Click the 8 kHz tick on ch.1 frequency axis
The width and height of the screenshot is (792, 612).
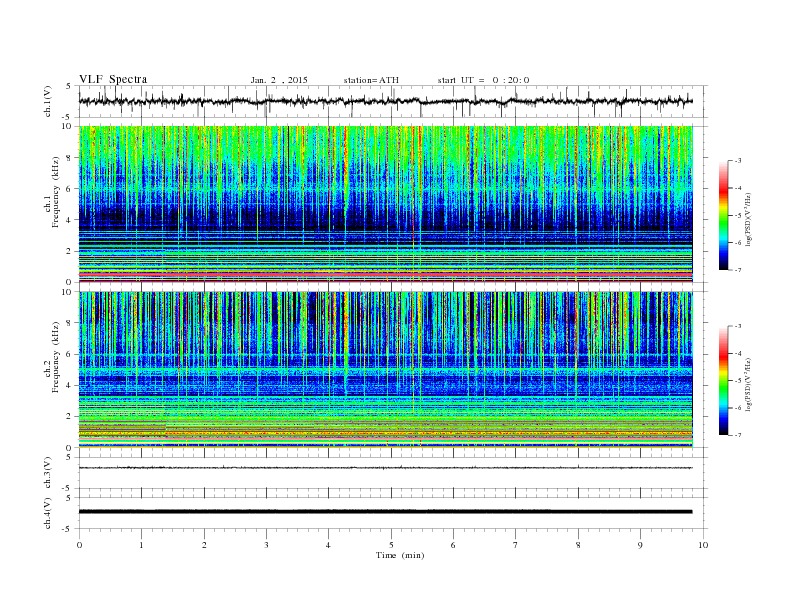click(x=69, y=158)
